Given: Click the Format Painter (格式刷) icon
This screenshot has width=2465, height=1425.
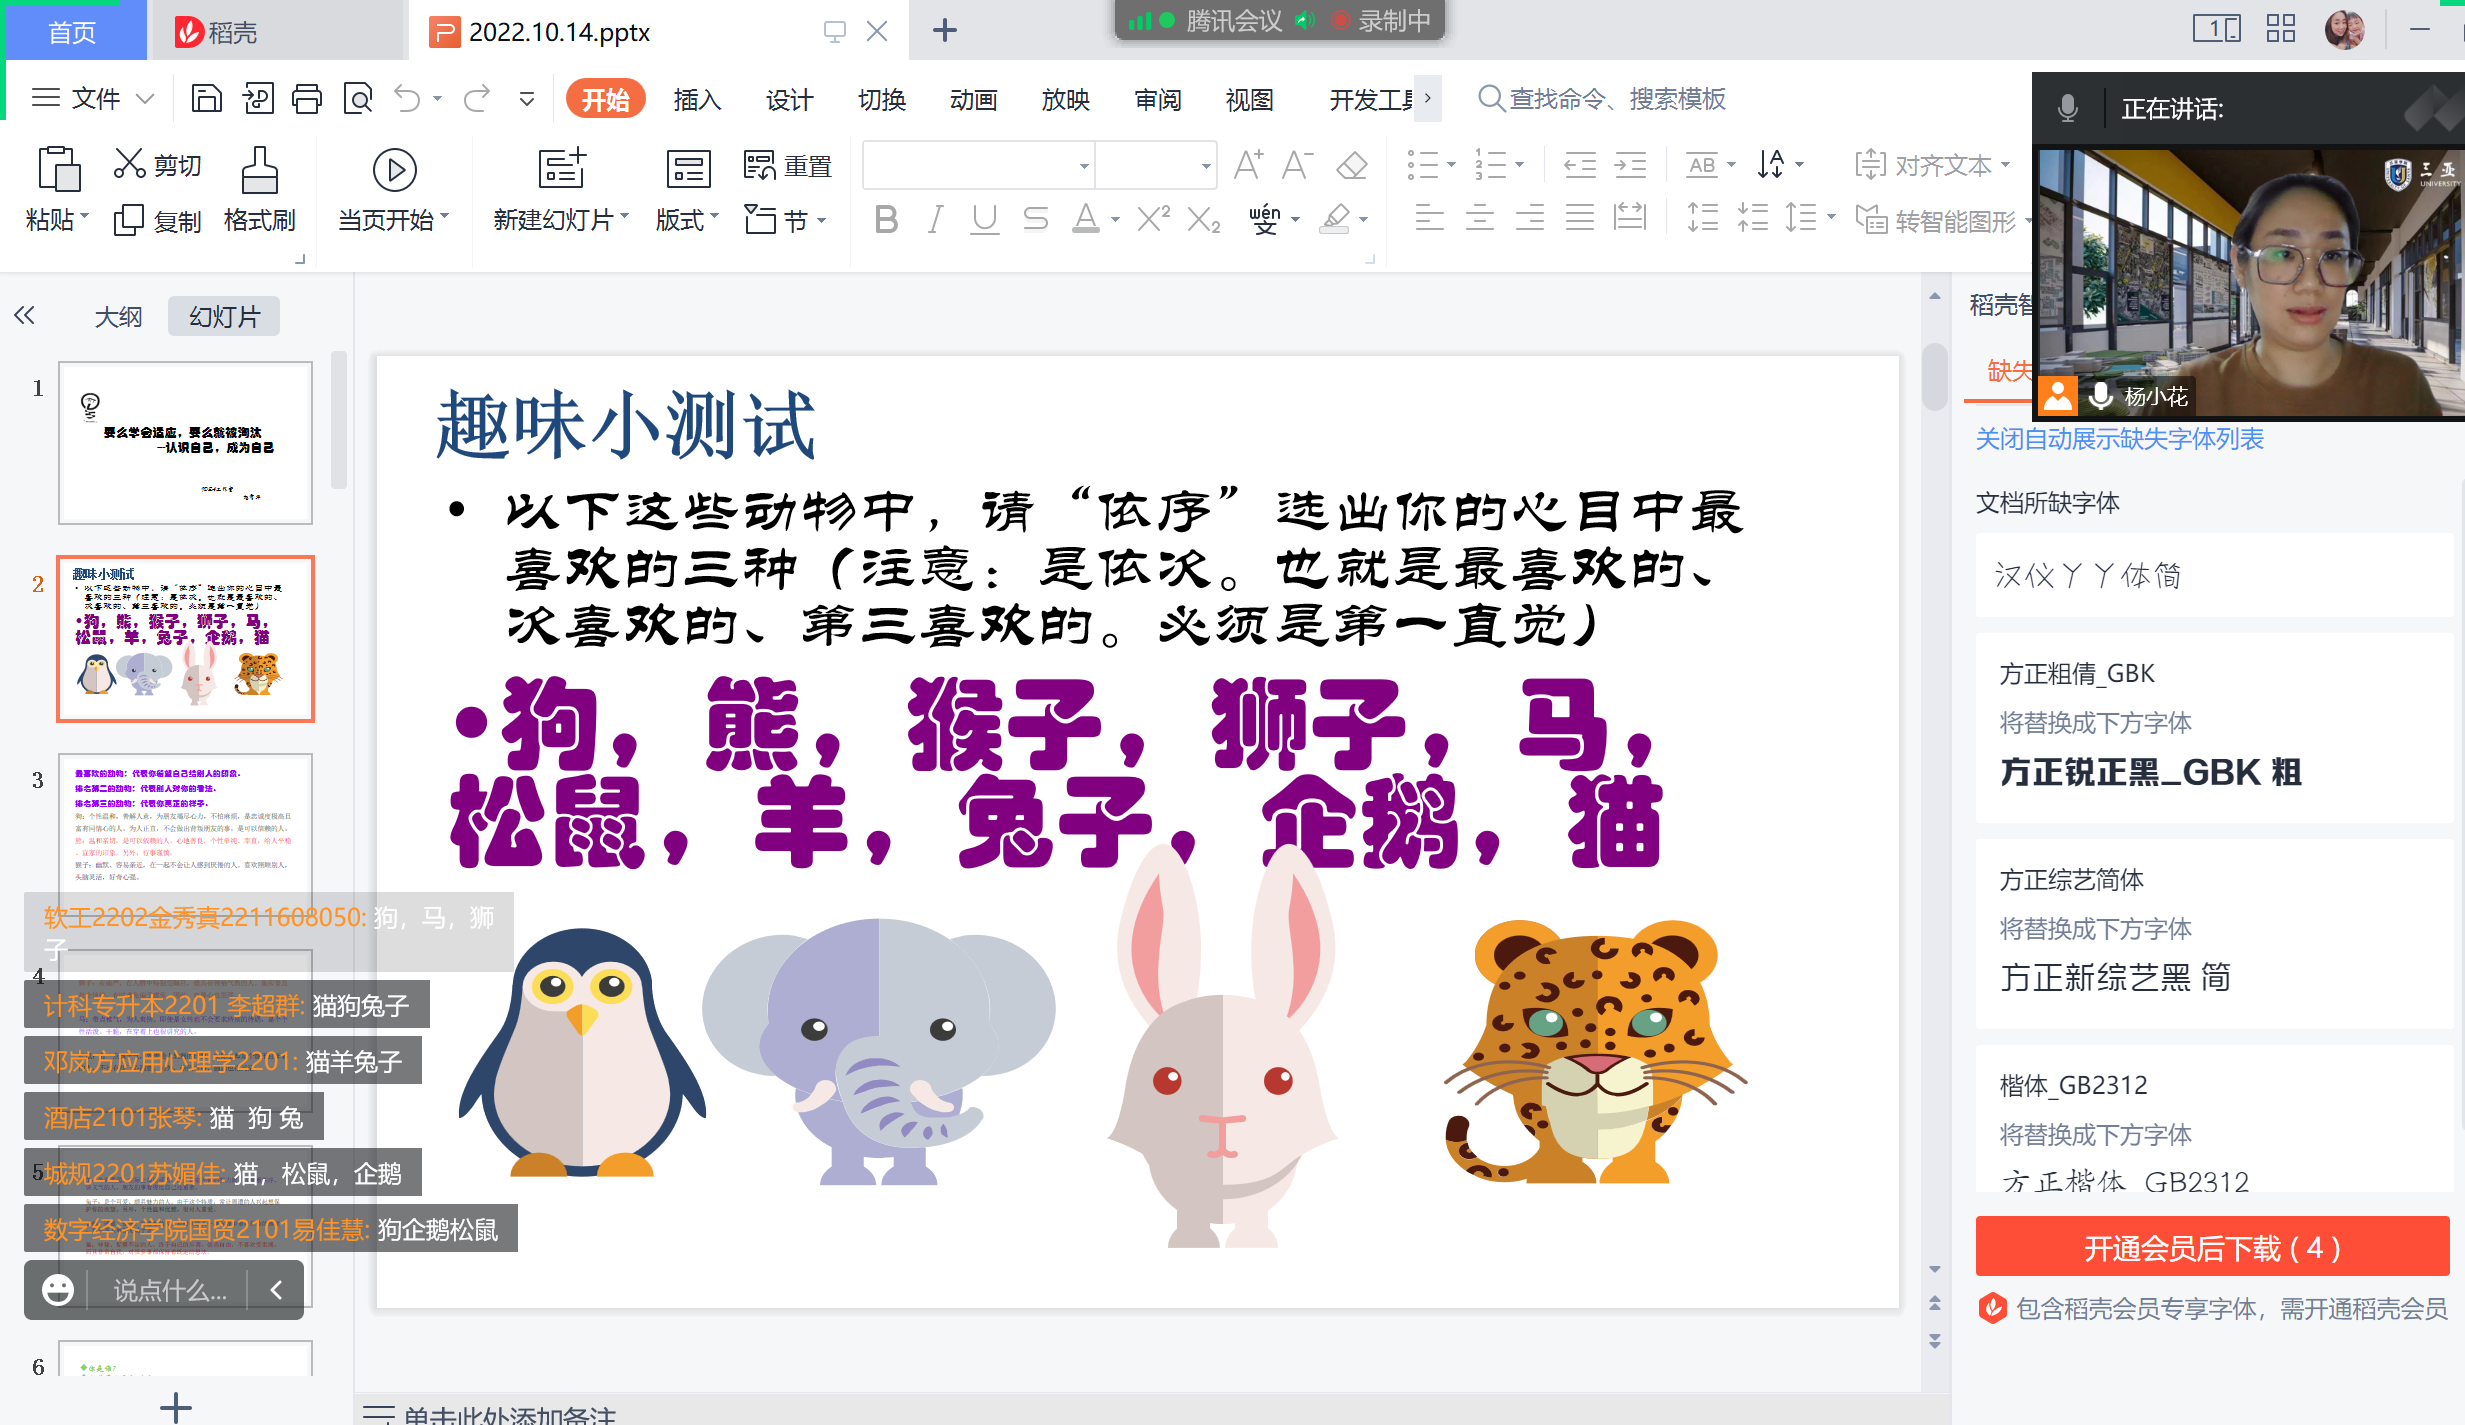Looking at the screenshot, I should click(x=259, y=171).
